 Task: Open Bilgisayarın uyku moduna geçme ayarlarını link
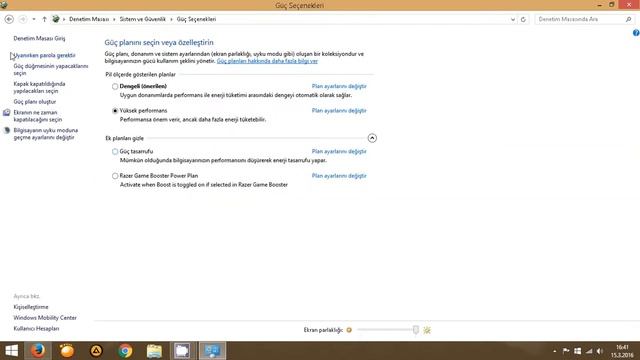pos(46,134)
